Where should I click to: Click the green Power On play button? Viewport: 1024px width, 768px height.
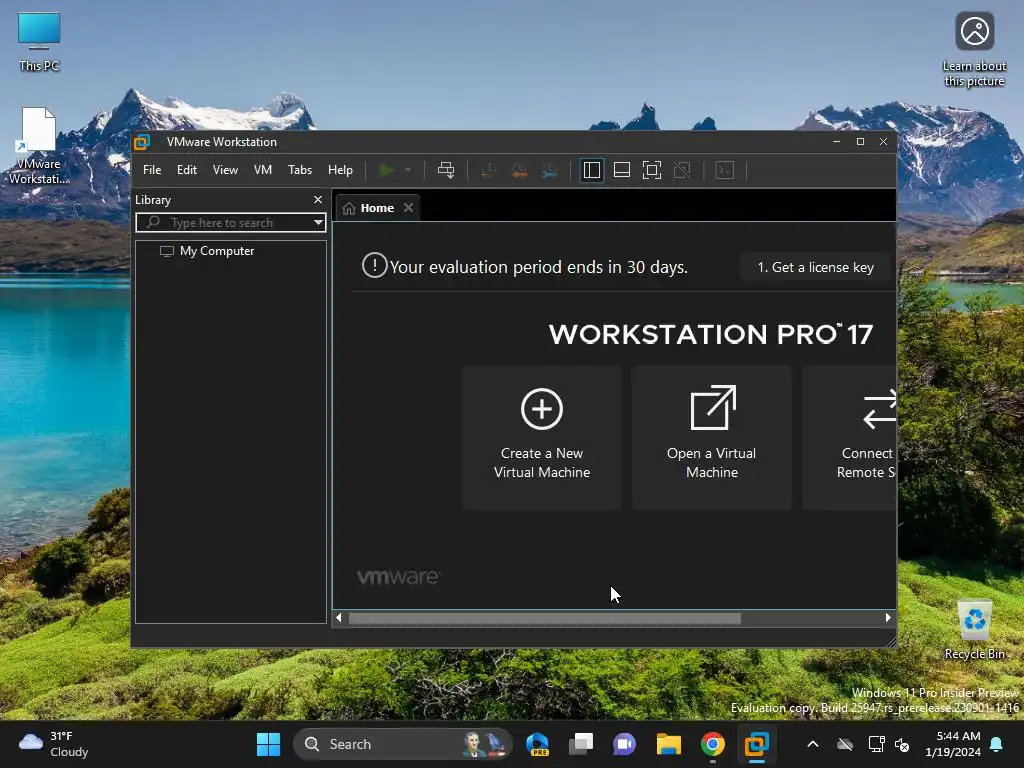[386, 170]
